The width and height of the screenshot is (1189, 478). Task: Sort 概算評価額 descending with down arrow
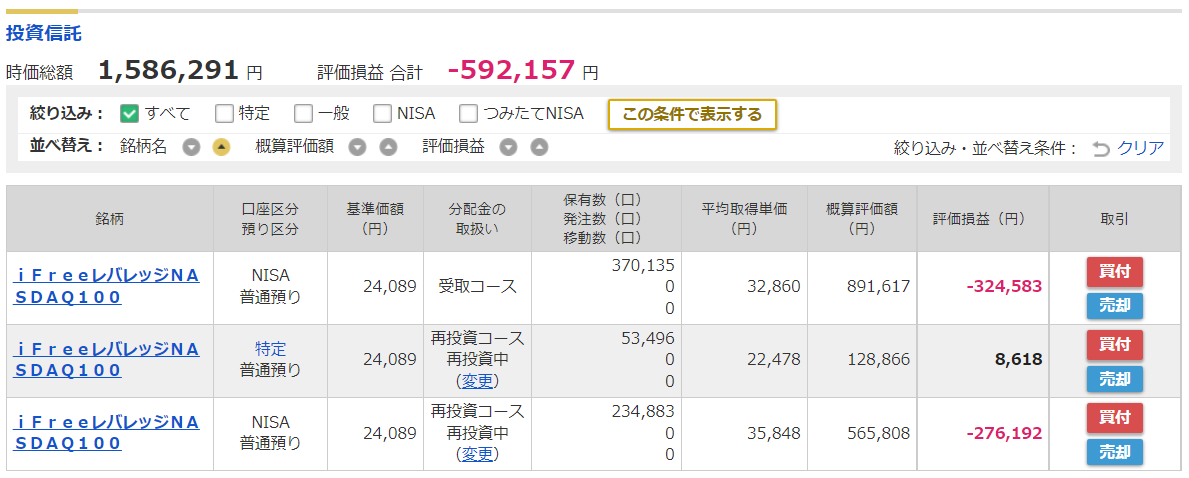coord(357,147)
